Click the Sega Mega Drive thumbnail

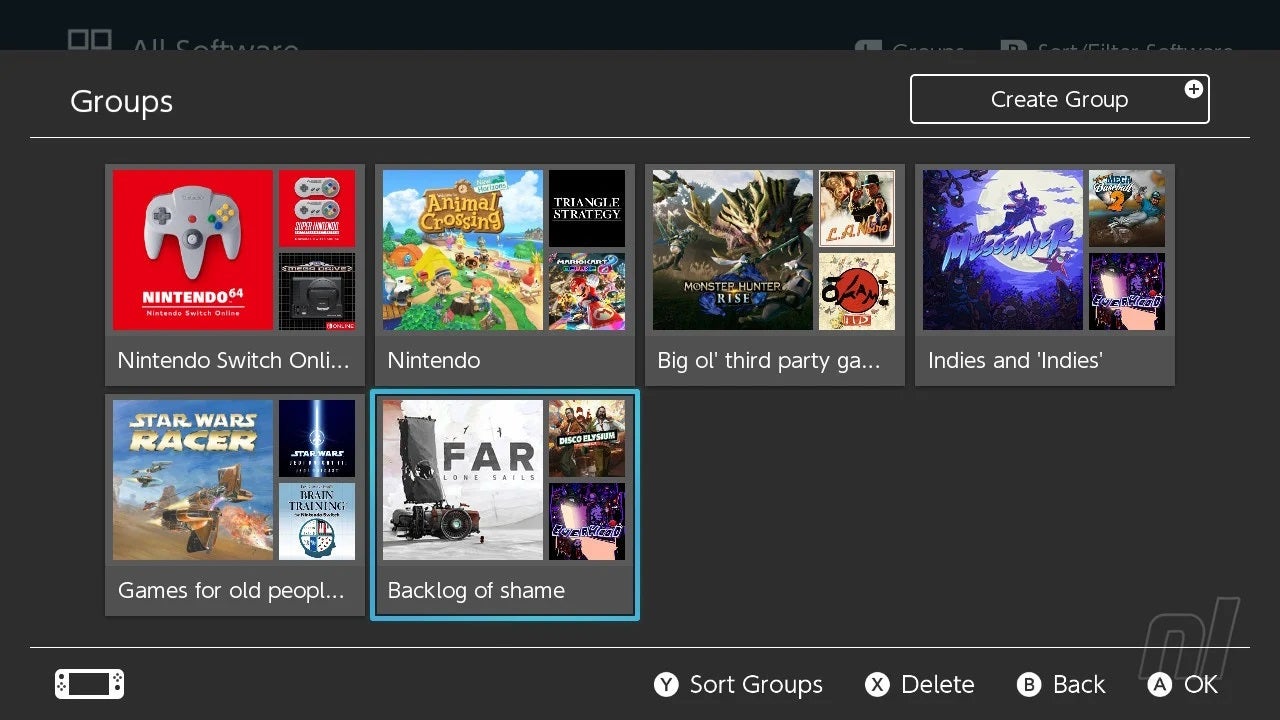click(317, 291)
